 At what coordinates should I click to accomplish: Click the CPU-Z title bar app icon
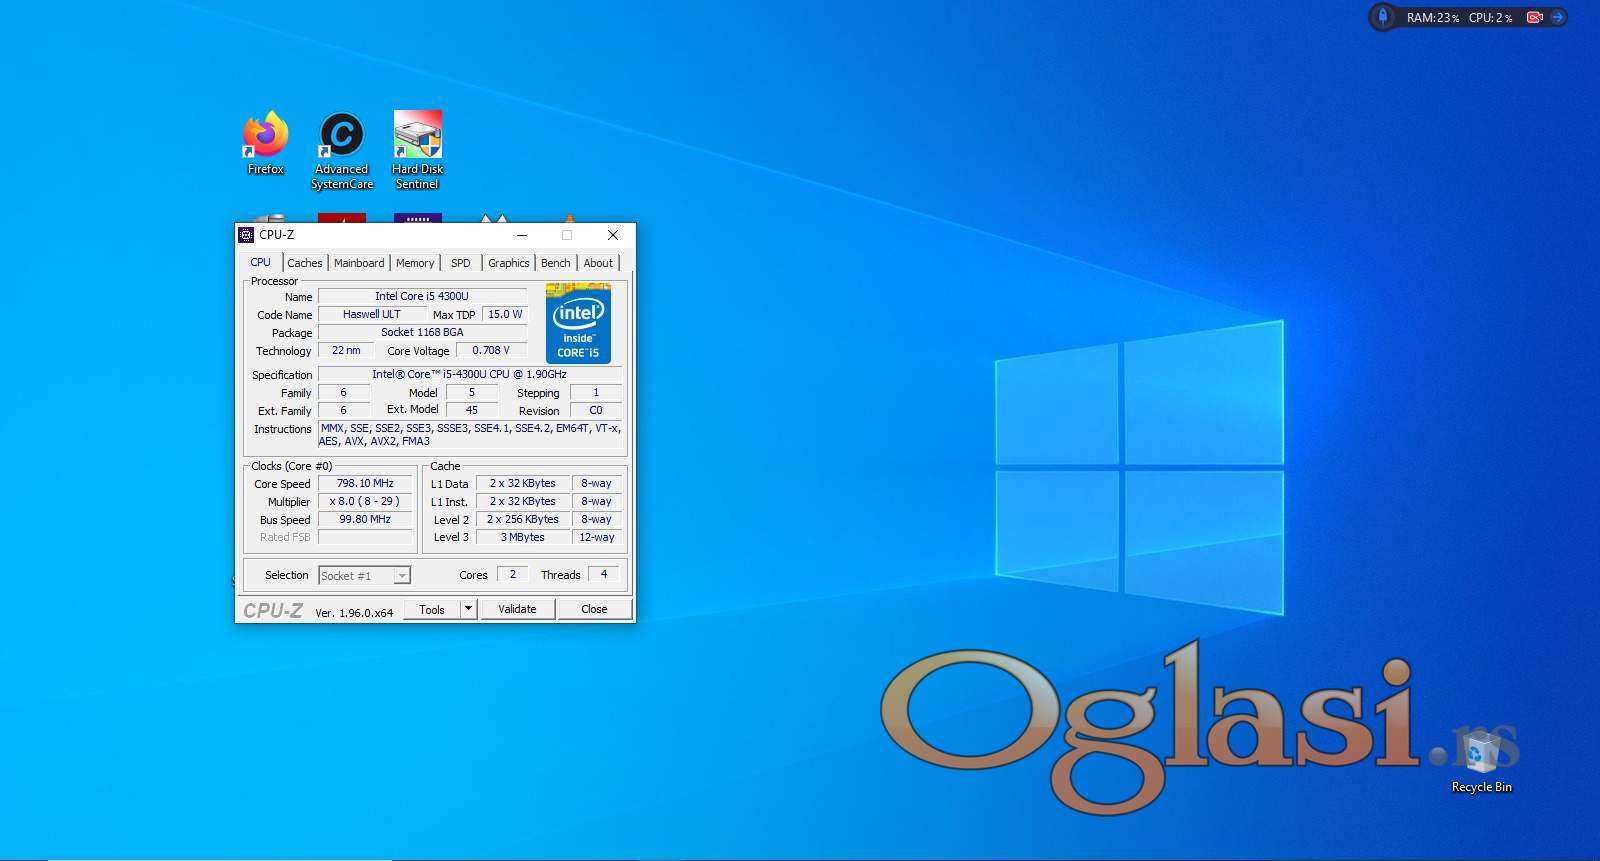(x=246, y=235)
